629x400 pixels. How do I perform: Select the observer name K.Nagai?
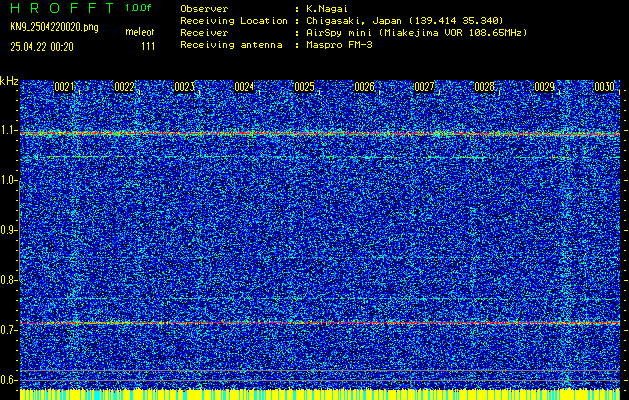[x=329, y=9]
